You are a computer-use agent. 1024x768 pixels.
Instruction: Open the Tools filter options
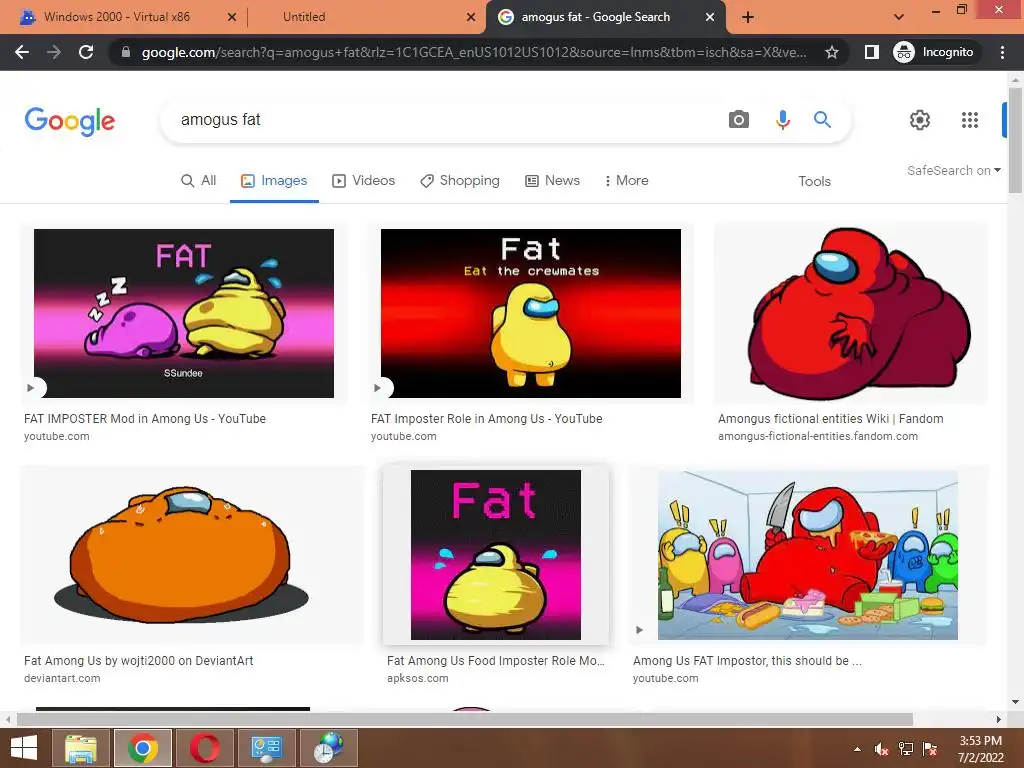click(814, 182)
